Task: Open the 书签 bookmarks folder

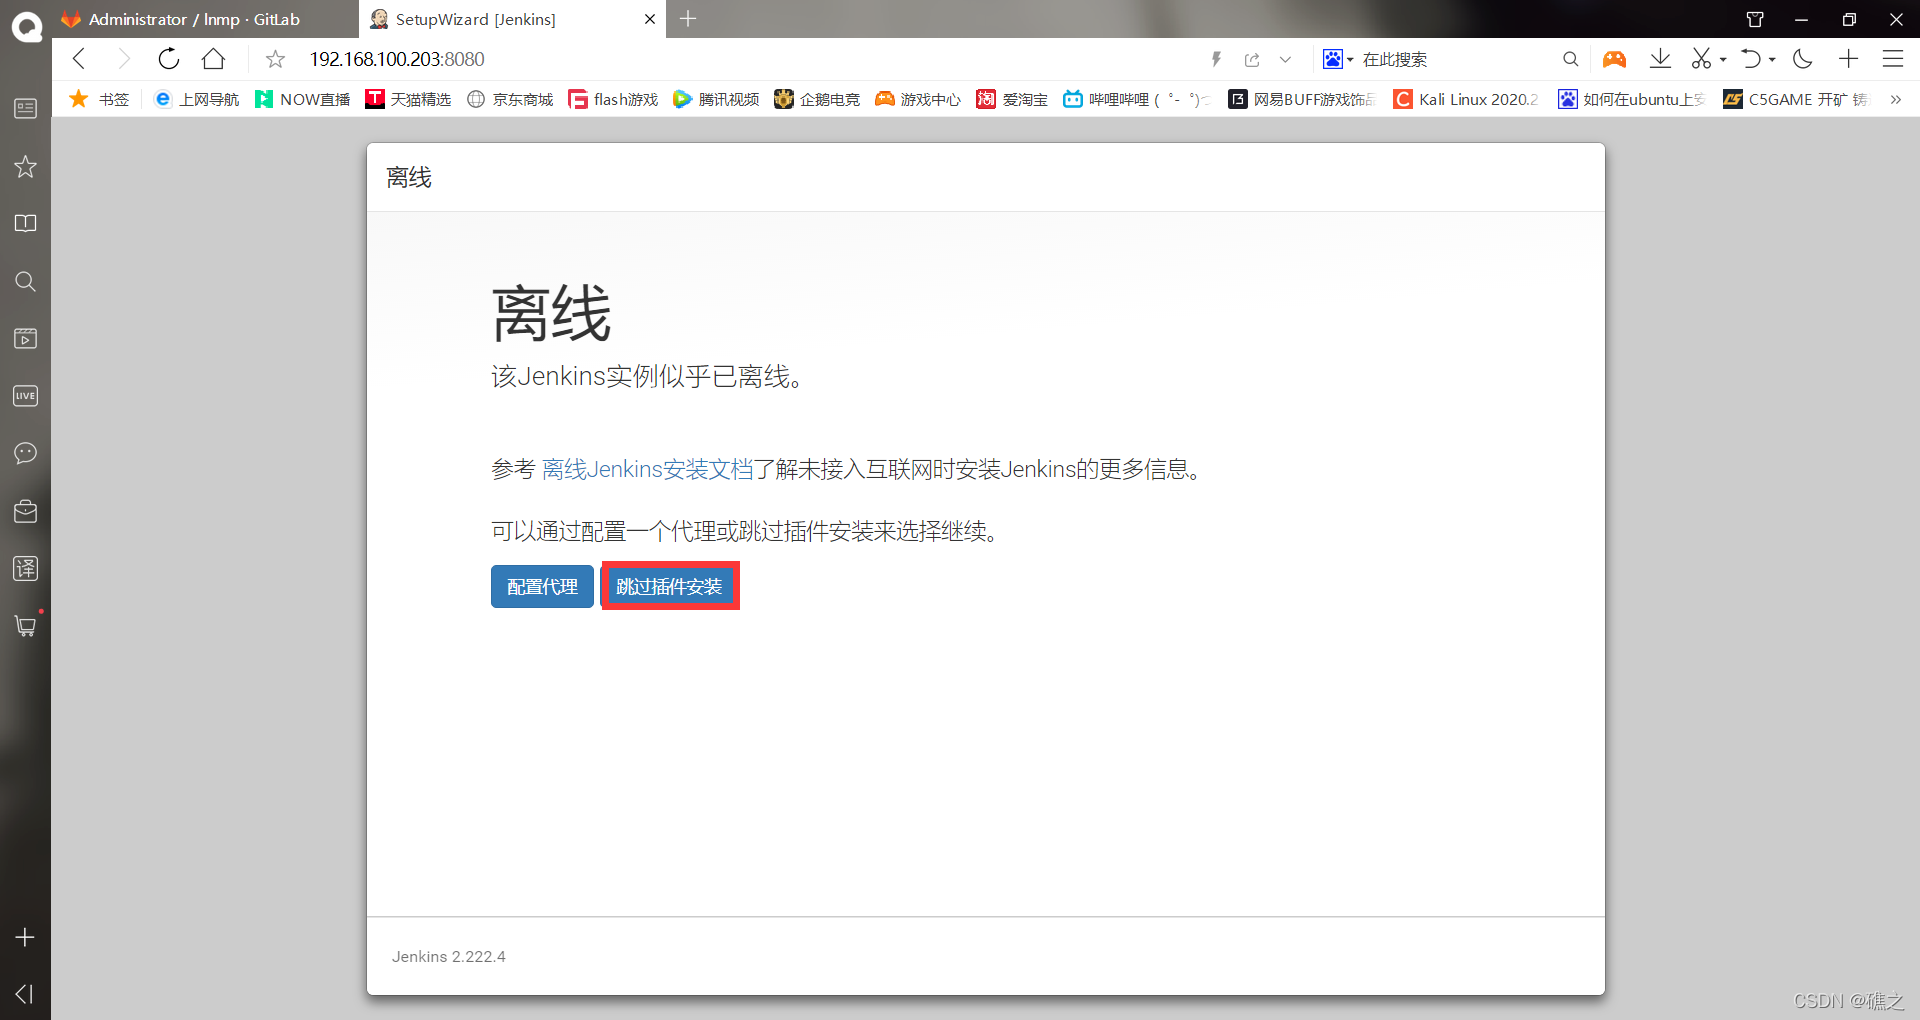Action: click(99, 99)
